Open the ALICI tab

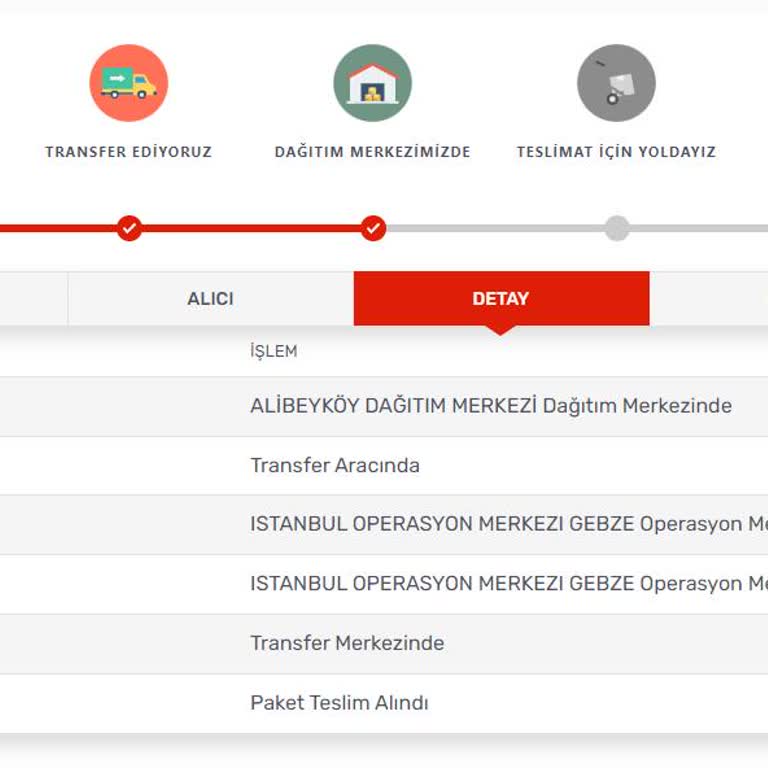(211, 298)
